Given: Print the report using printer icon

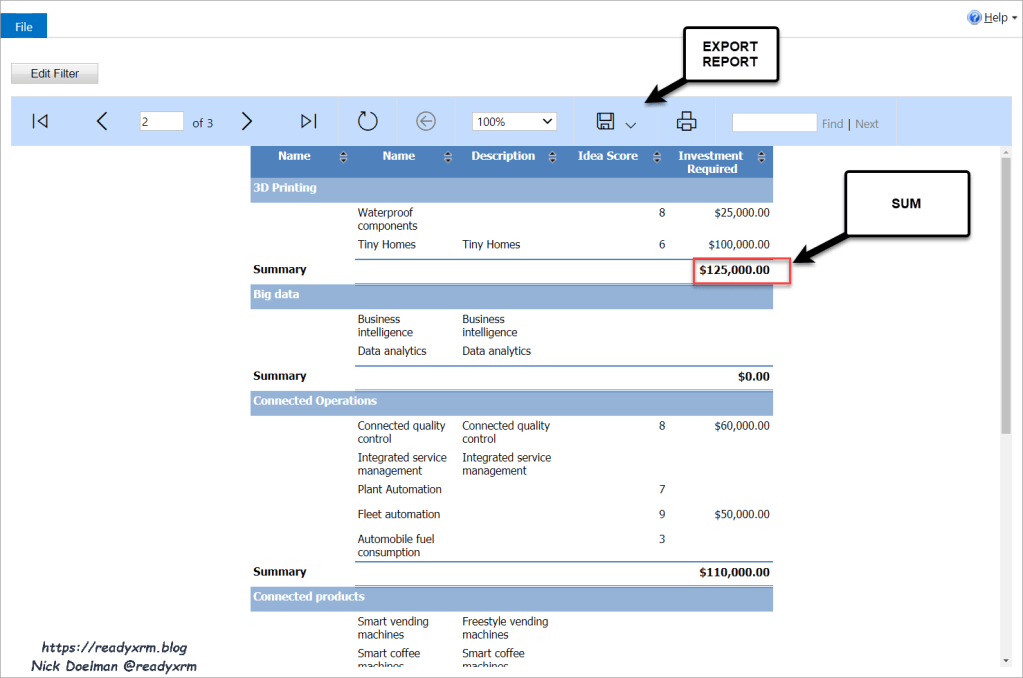Looking at the screenshot, I should (x=686, y=121).
